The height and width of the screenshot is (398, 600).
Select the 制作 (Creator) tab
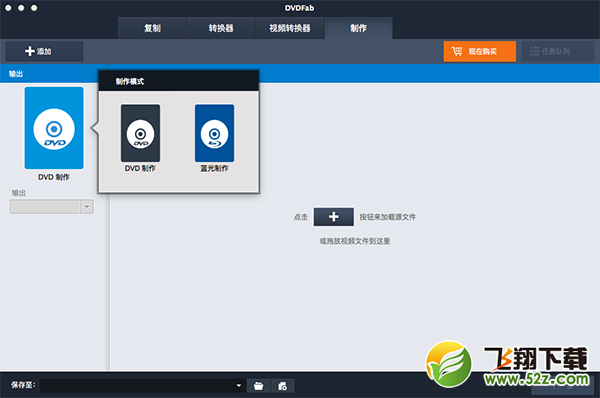[359, 28]
